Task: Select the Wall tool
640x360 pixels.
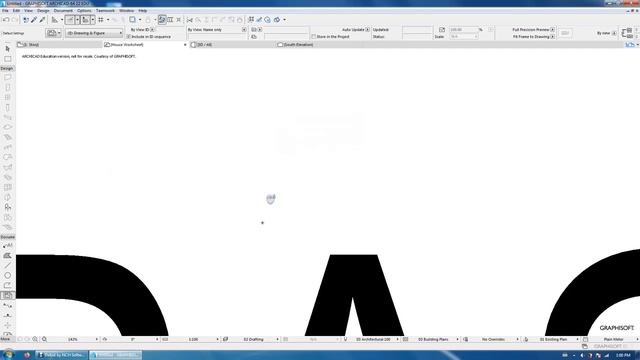Action: pos(7,78)
